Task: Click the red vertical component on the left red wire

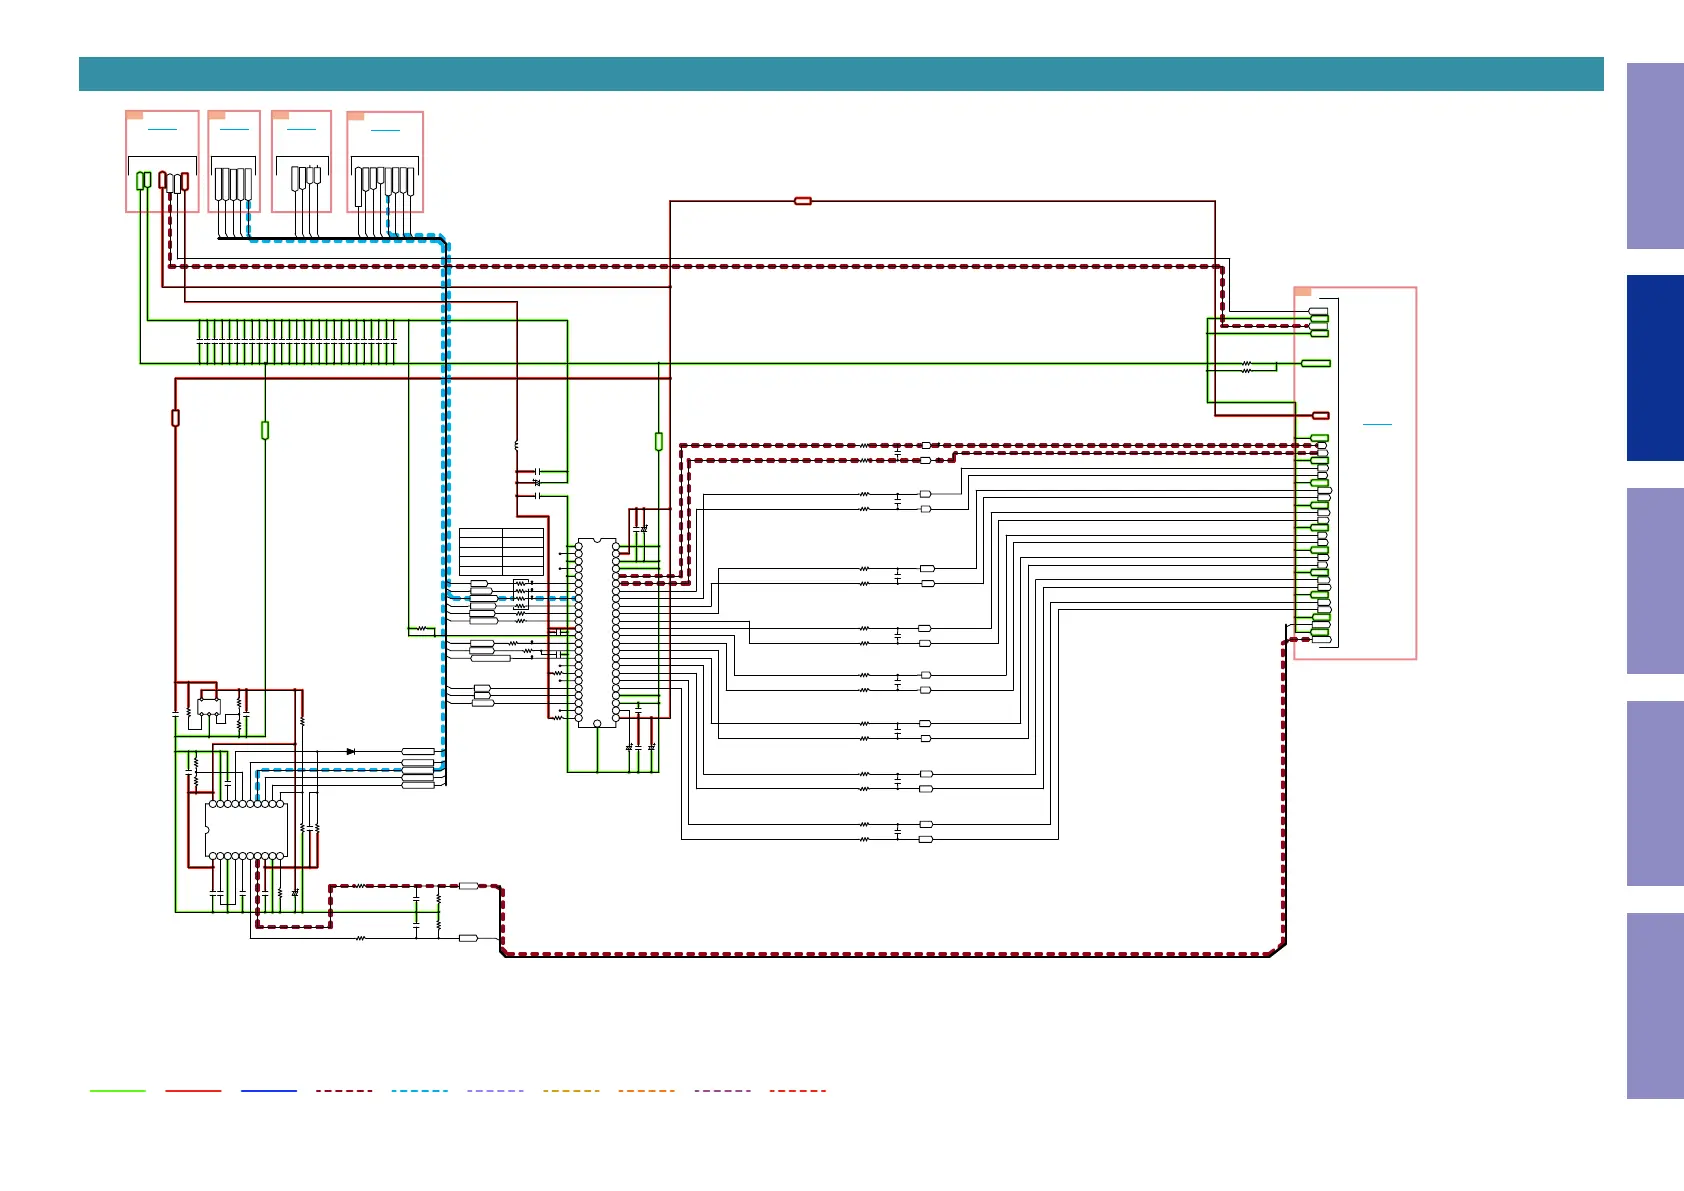Action: pos(176,418)
